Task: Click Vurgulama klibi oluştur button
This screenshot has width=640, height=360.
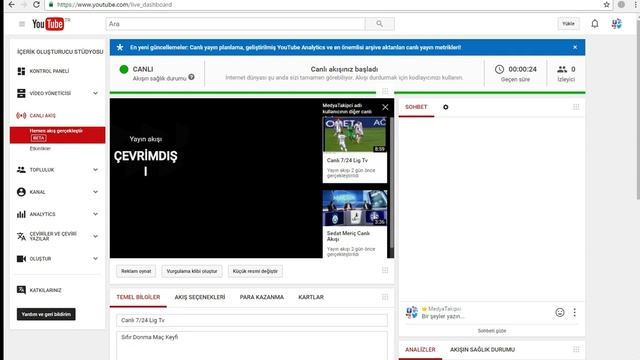Action: pos(192,271)
